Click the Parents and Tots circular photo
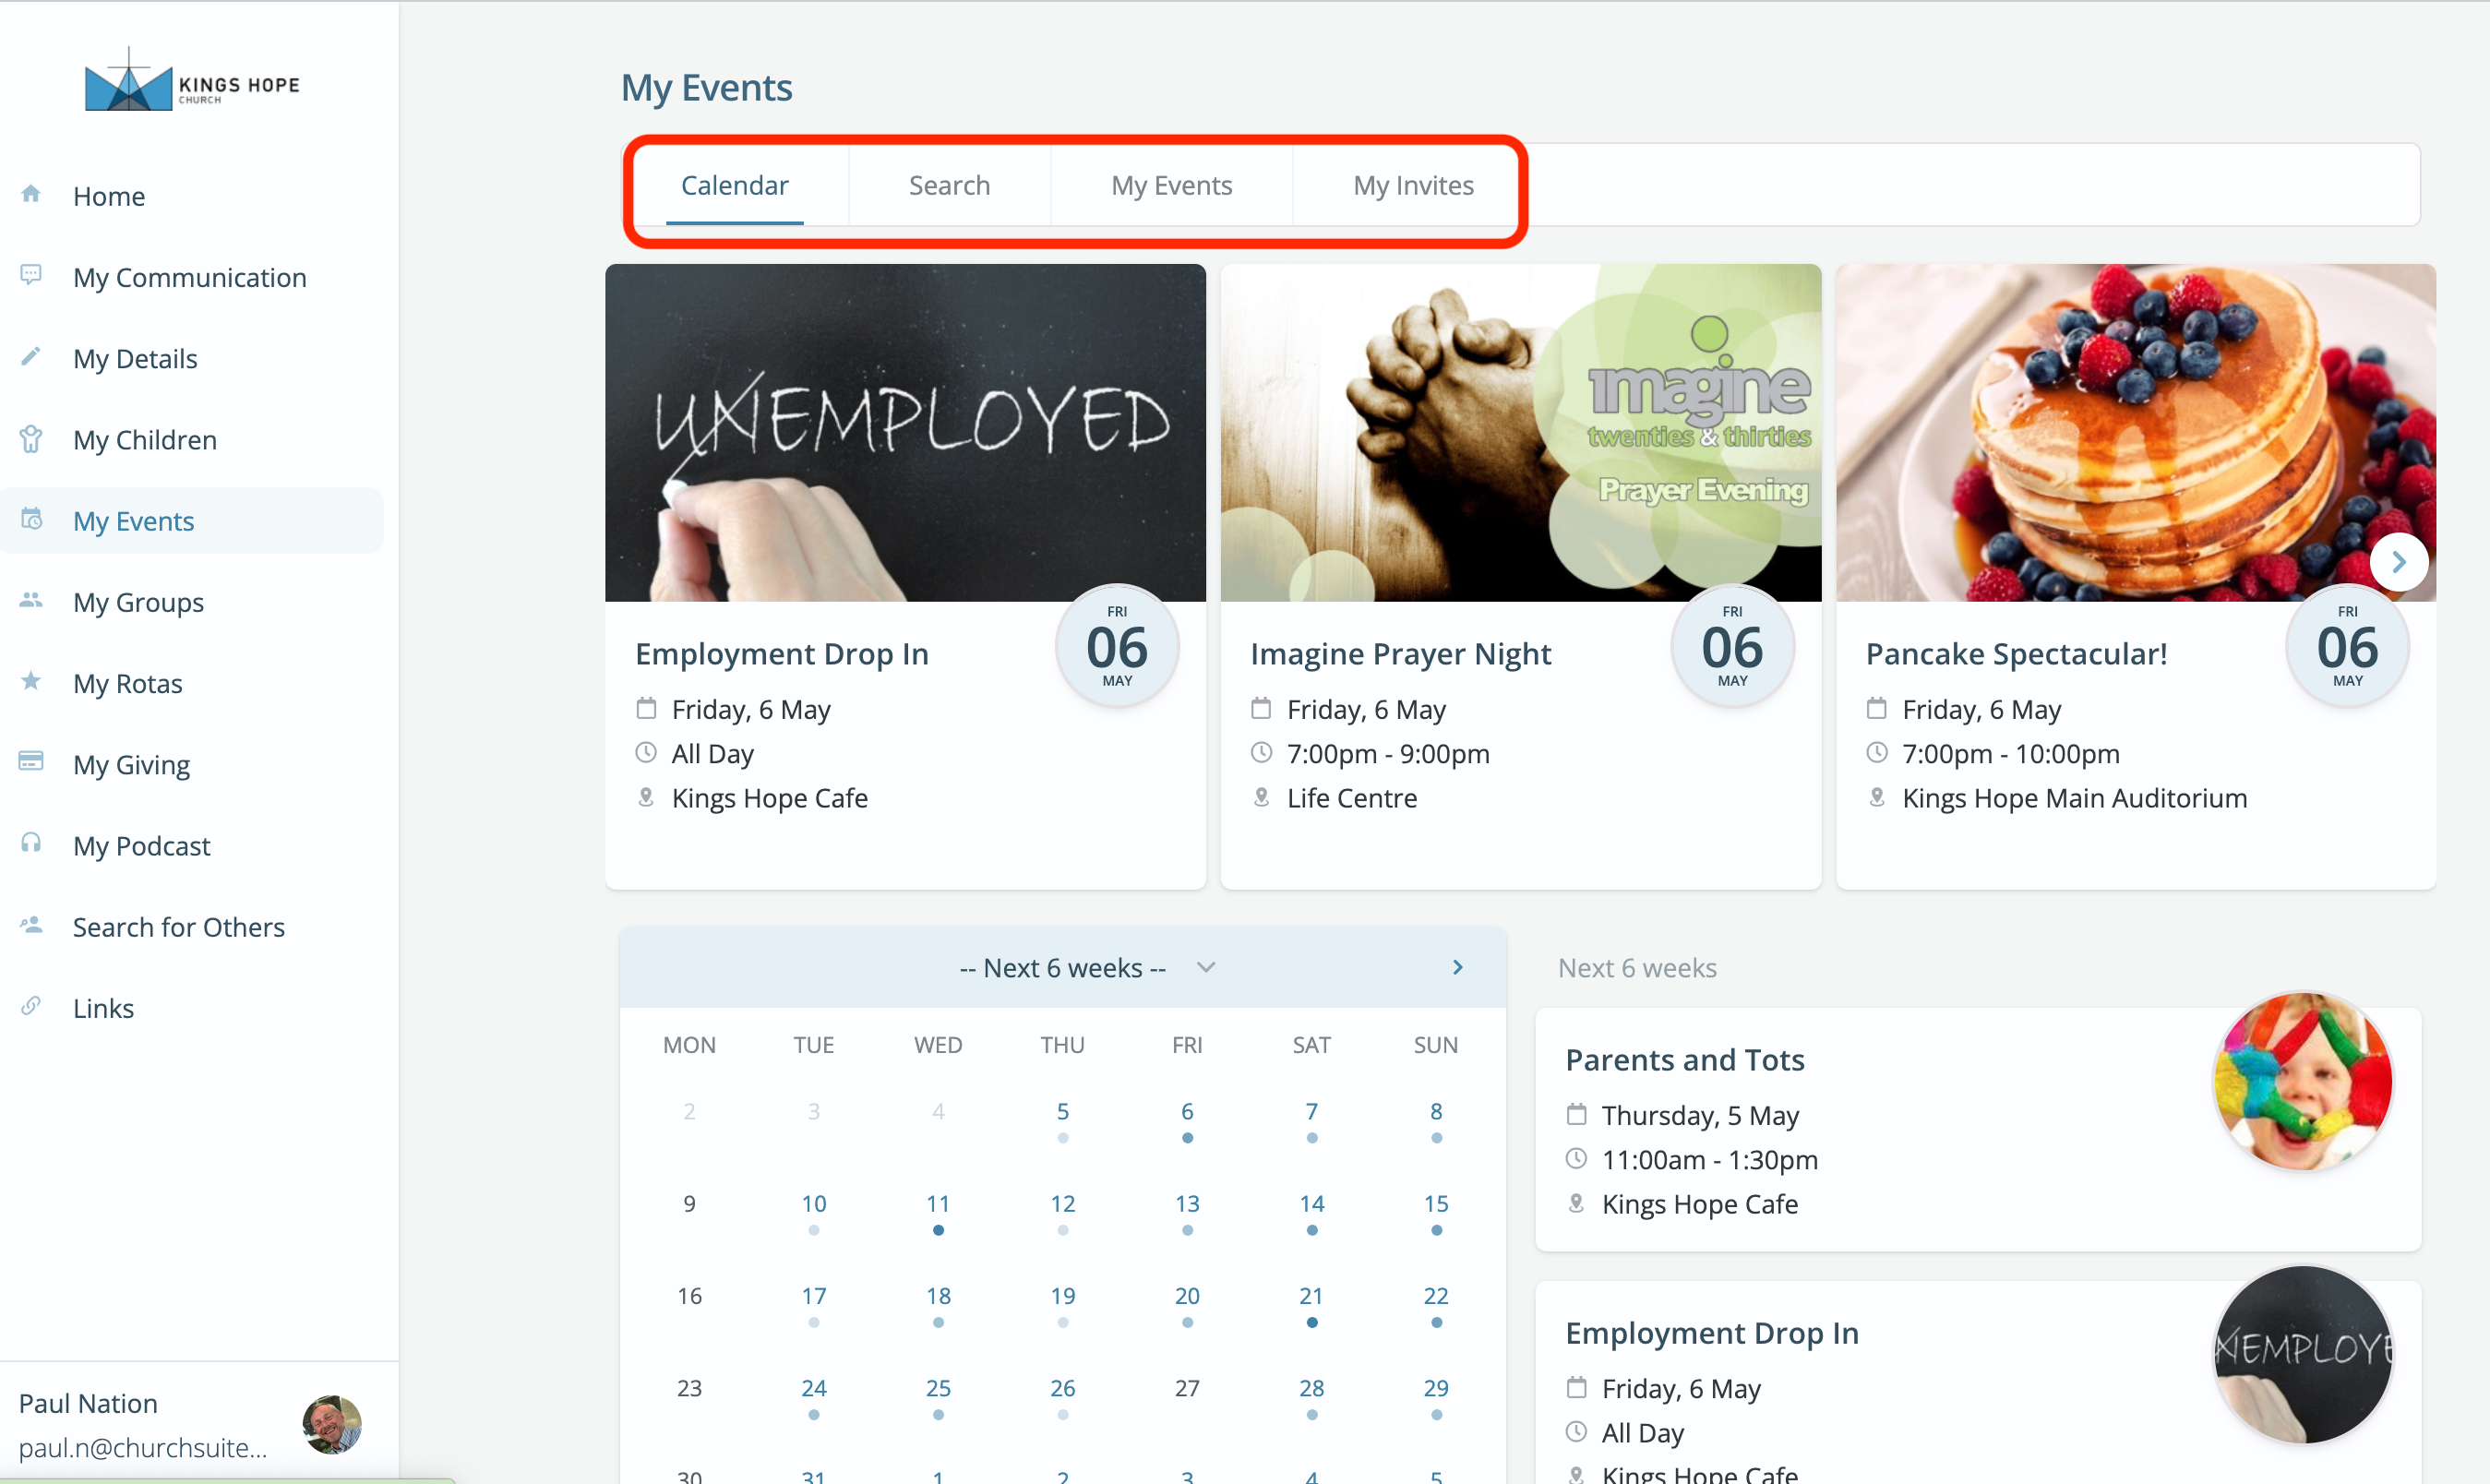Image resolution: width=2490 pixels, height=1484 pixels. click(x=2304, y=1081)
